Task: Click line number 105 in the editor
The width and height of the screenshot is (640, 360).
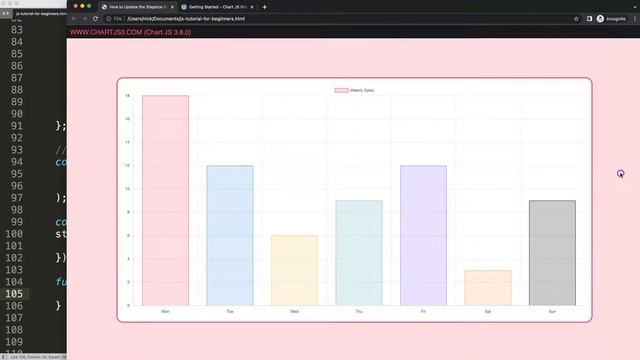Action: 14,294
